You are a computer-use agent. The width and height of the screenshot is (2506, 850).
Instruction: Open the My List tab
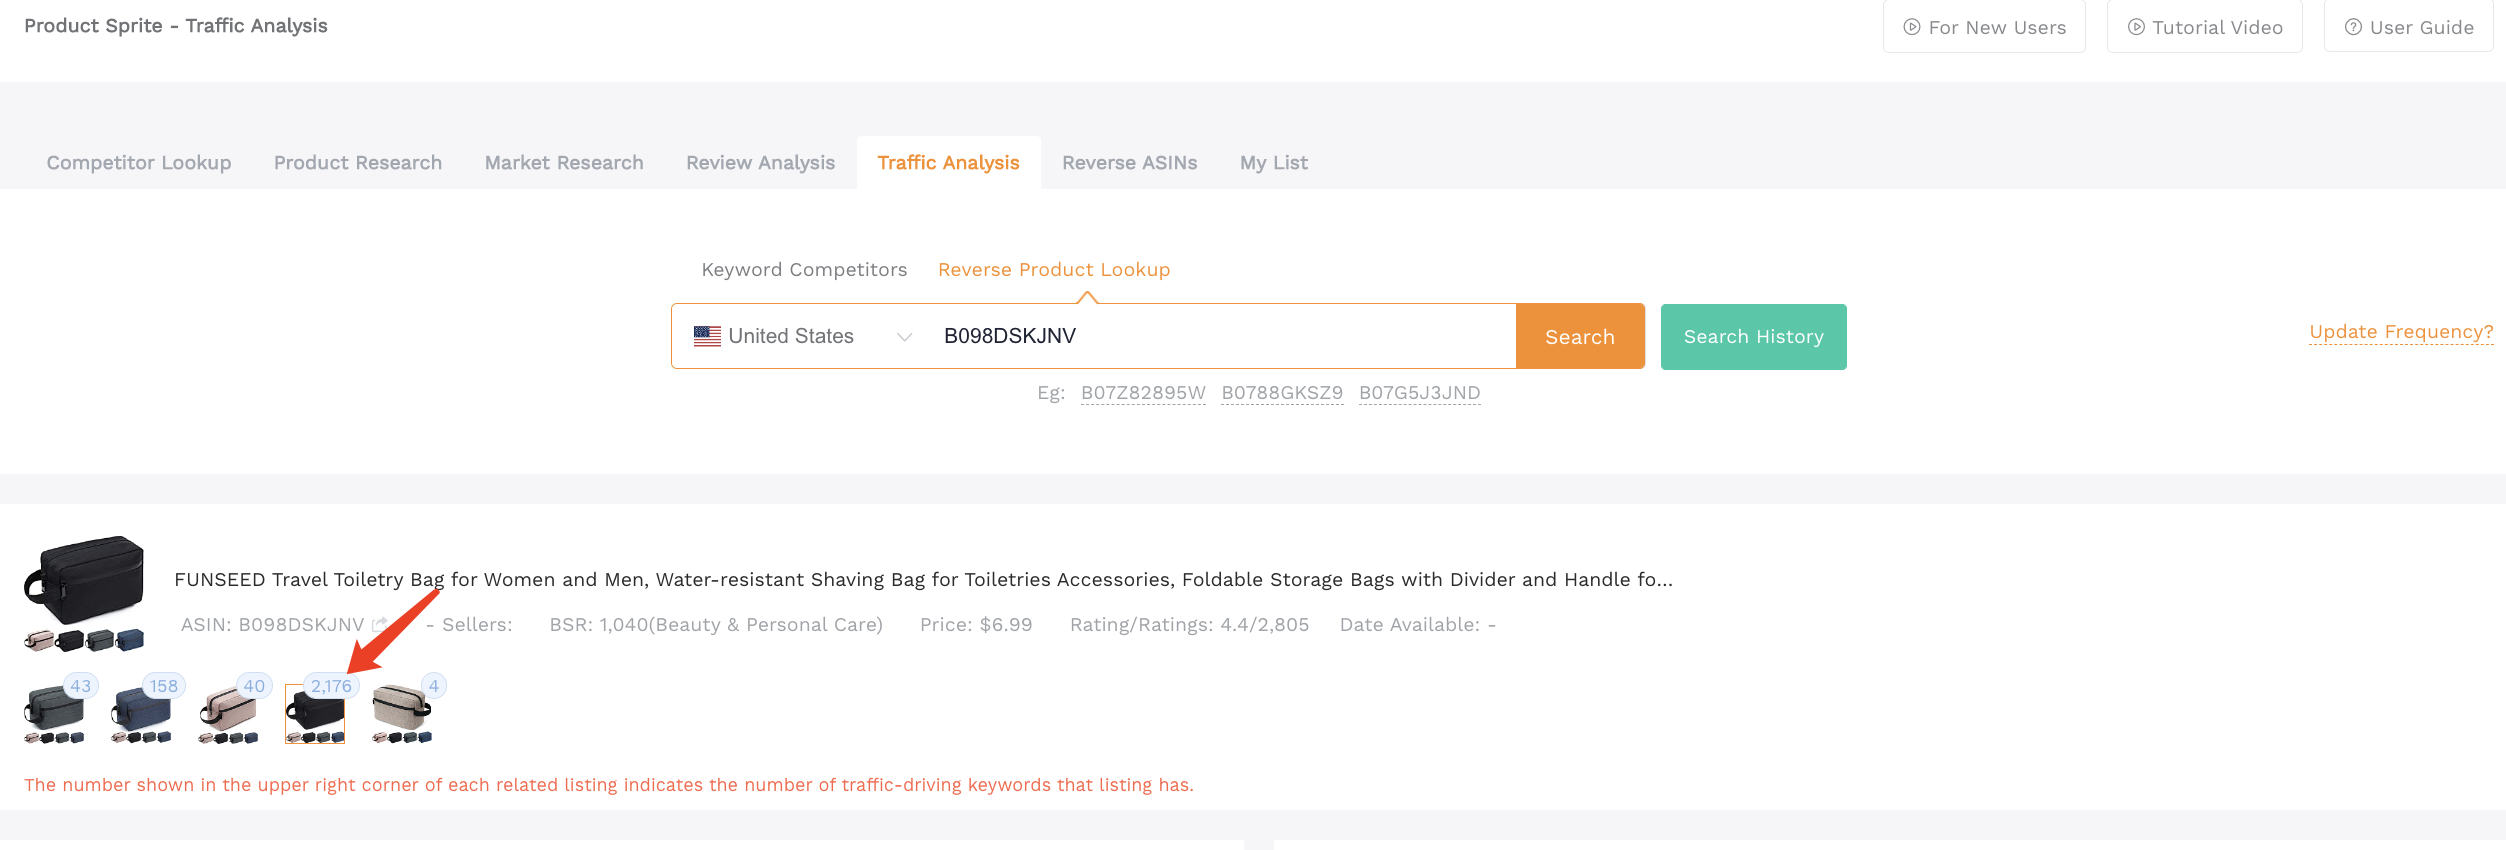1274,162
